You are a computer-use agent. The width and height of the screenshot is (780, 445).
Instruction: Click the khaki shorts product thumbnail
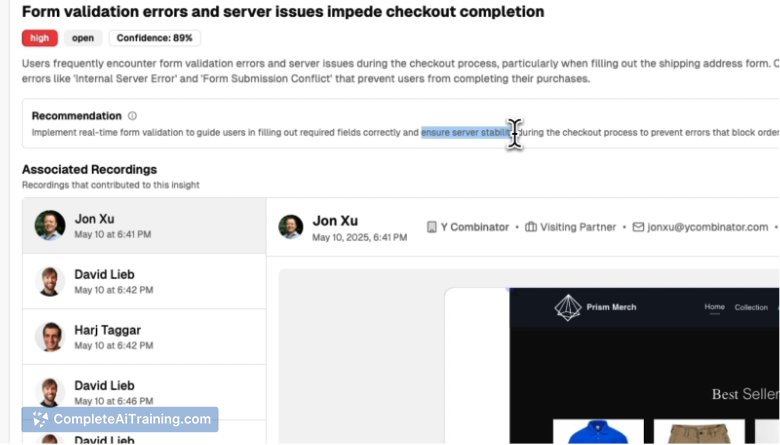699,432
